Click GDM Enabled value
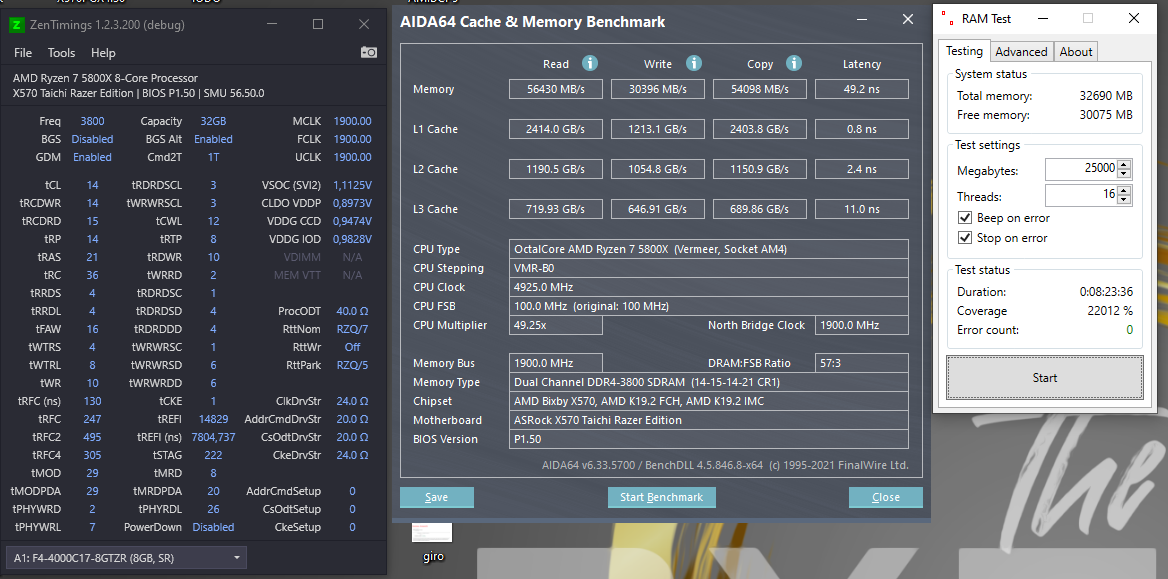1168x579 pixels. 92,157
